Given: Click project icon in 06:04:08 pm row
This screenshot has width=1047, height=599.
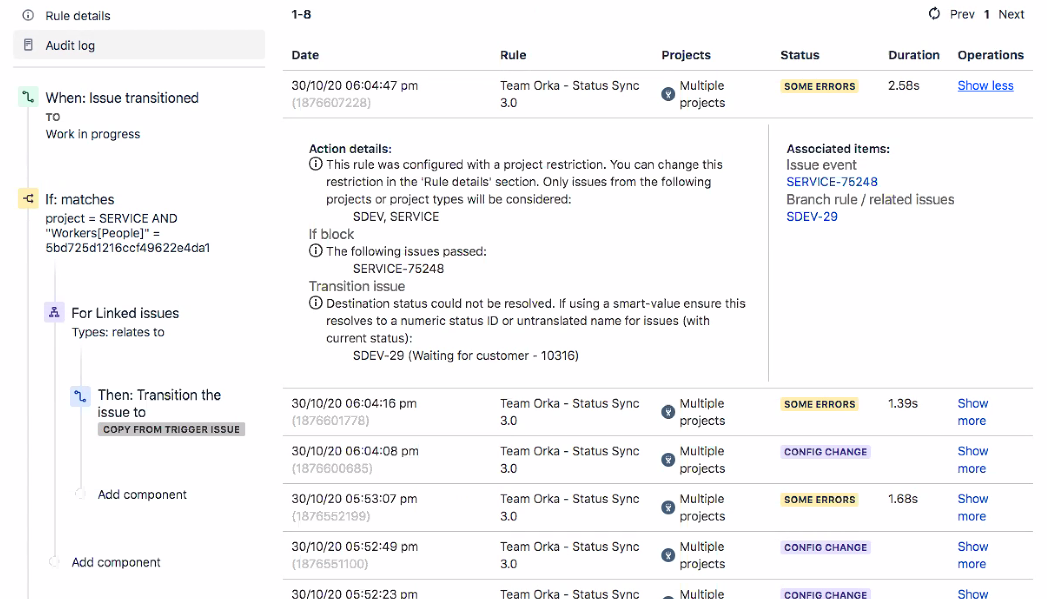Looking at the screenshot, I should click(x=668, y=459).
